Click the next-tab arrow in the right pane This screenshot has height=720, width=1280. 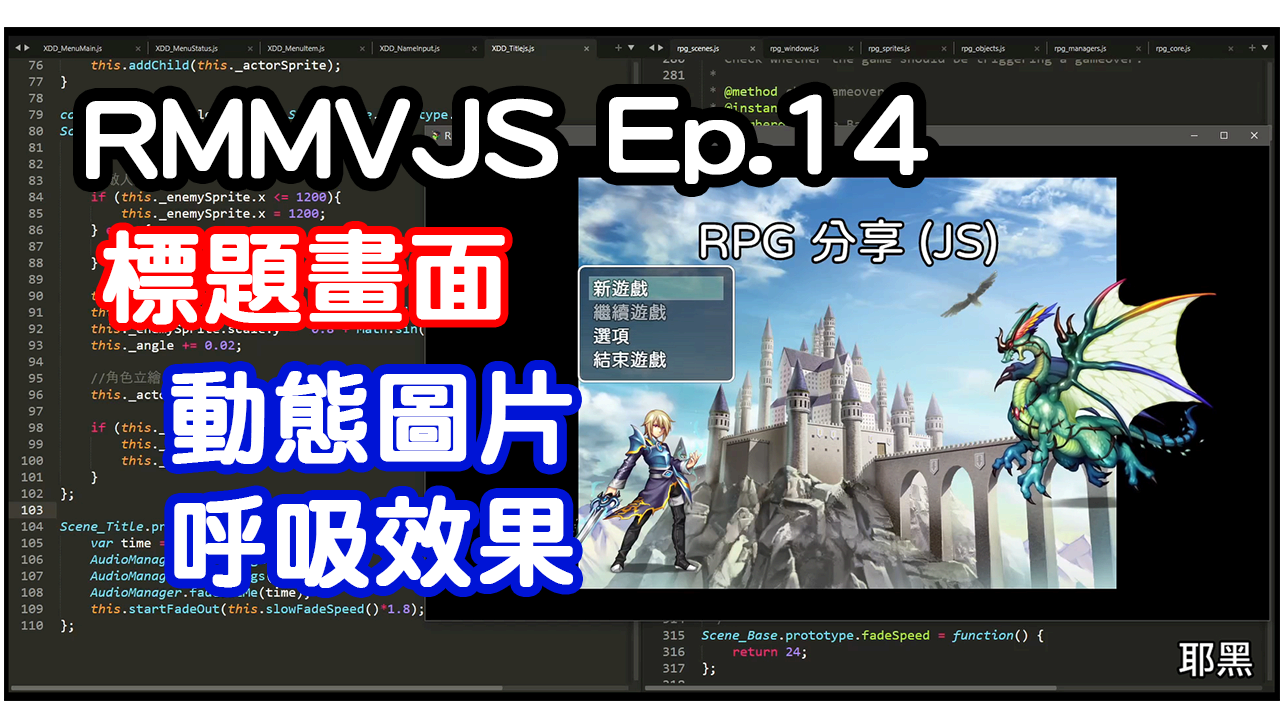click(660, 47)
